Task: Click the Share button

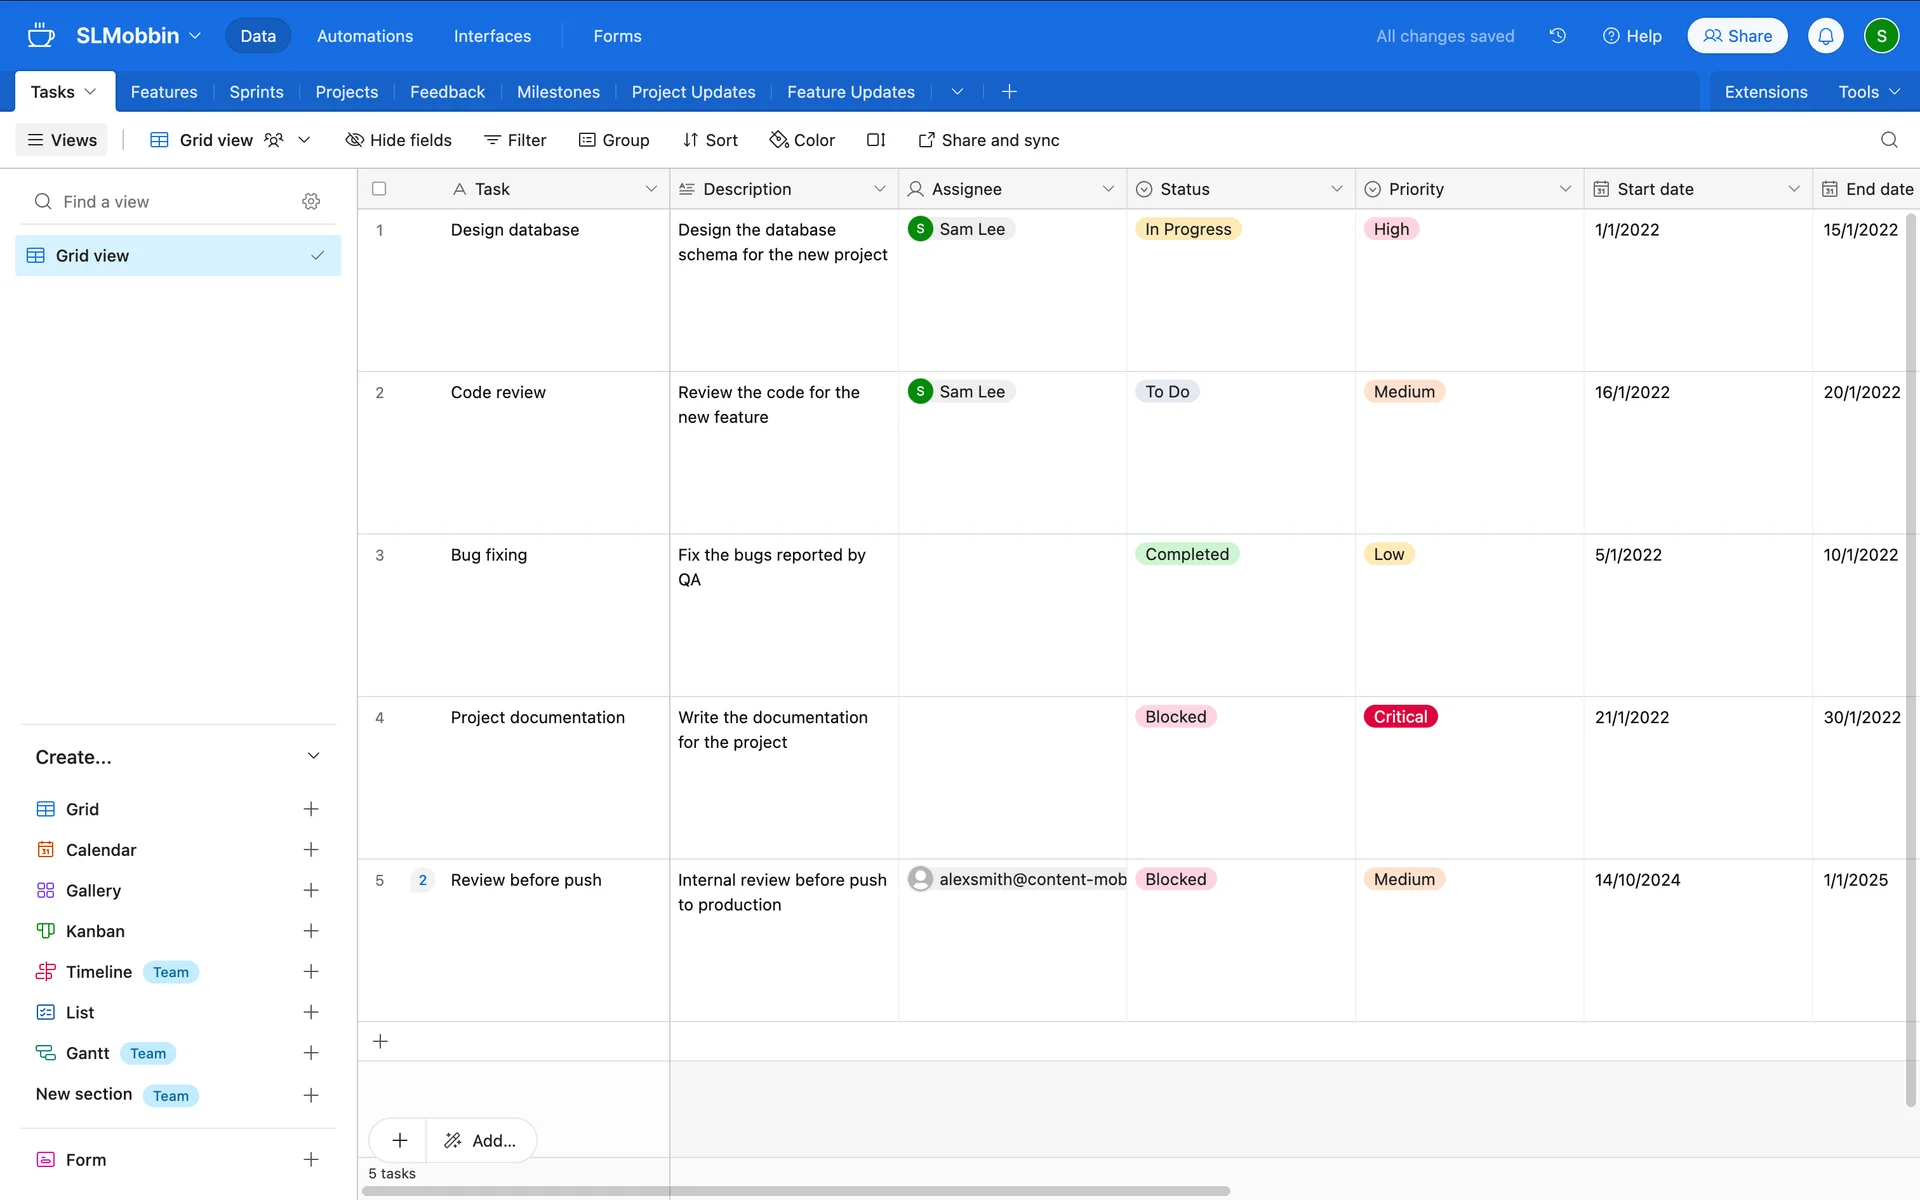Action: (x=1737, y=36)
